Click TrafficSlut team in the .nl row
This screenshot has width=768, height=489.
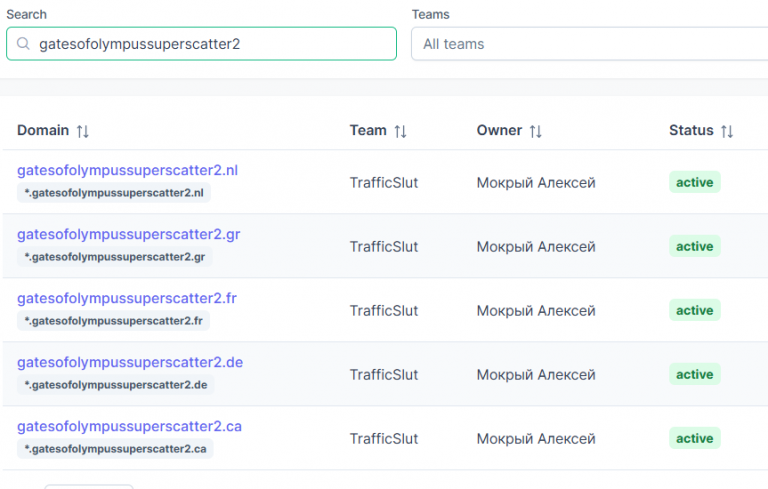coord(384,183)
